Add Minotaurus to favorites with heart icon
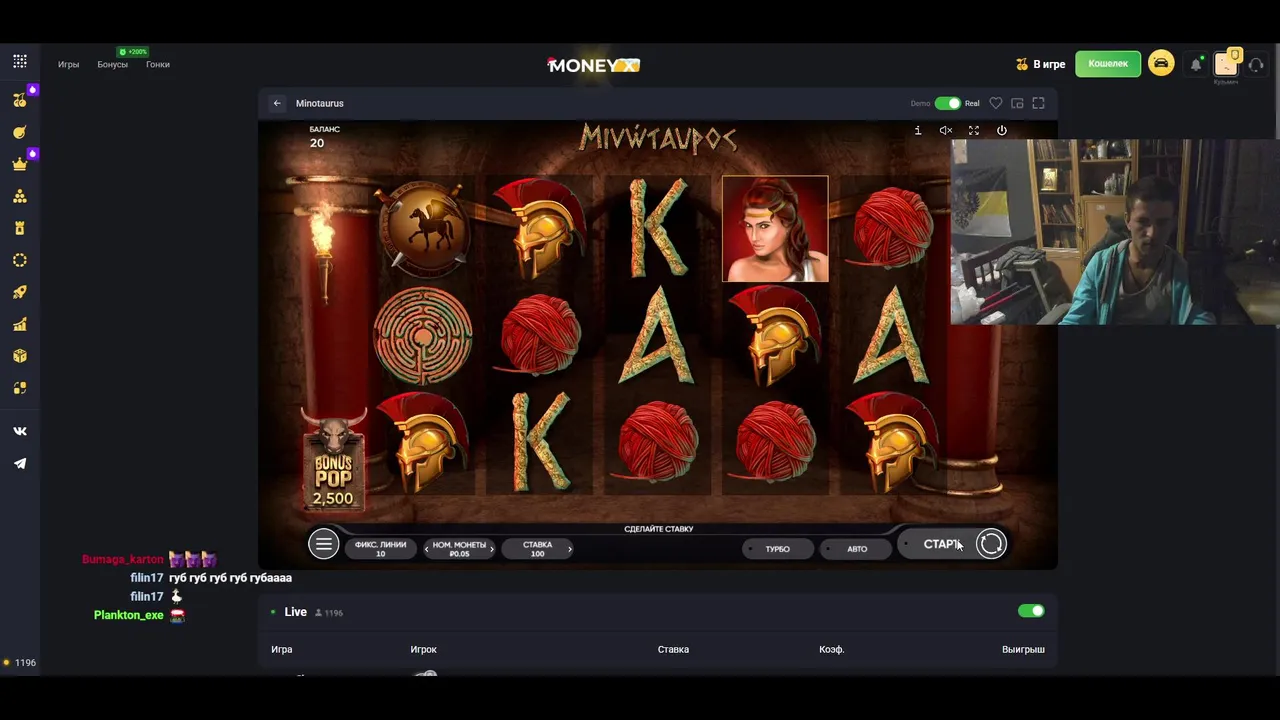Image resolution: width=1280 pixels, height=720 pixels. coord(996,103)
